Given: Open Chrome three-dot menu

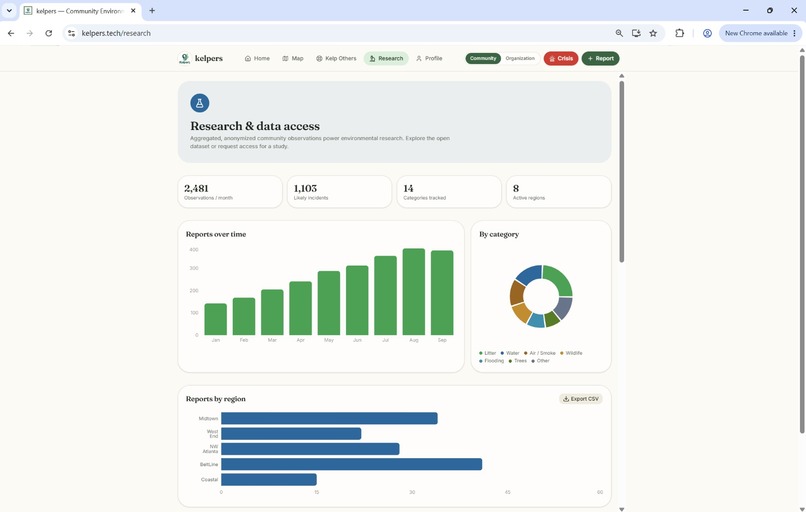Looking at the screenshot, I should pyautogui.click(x=795, y=33).
